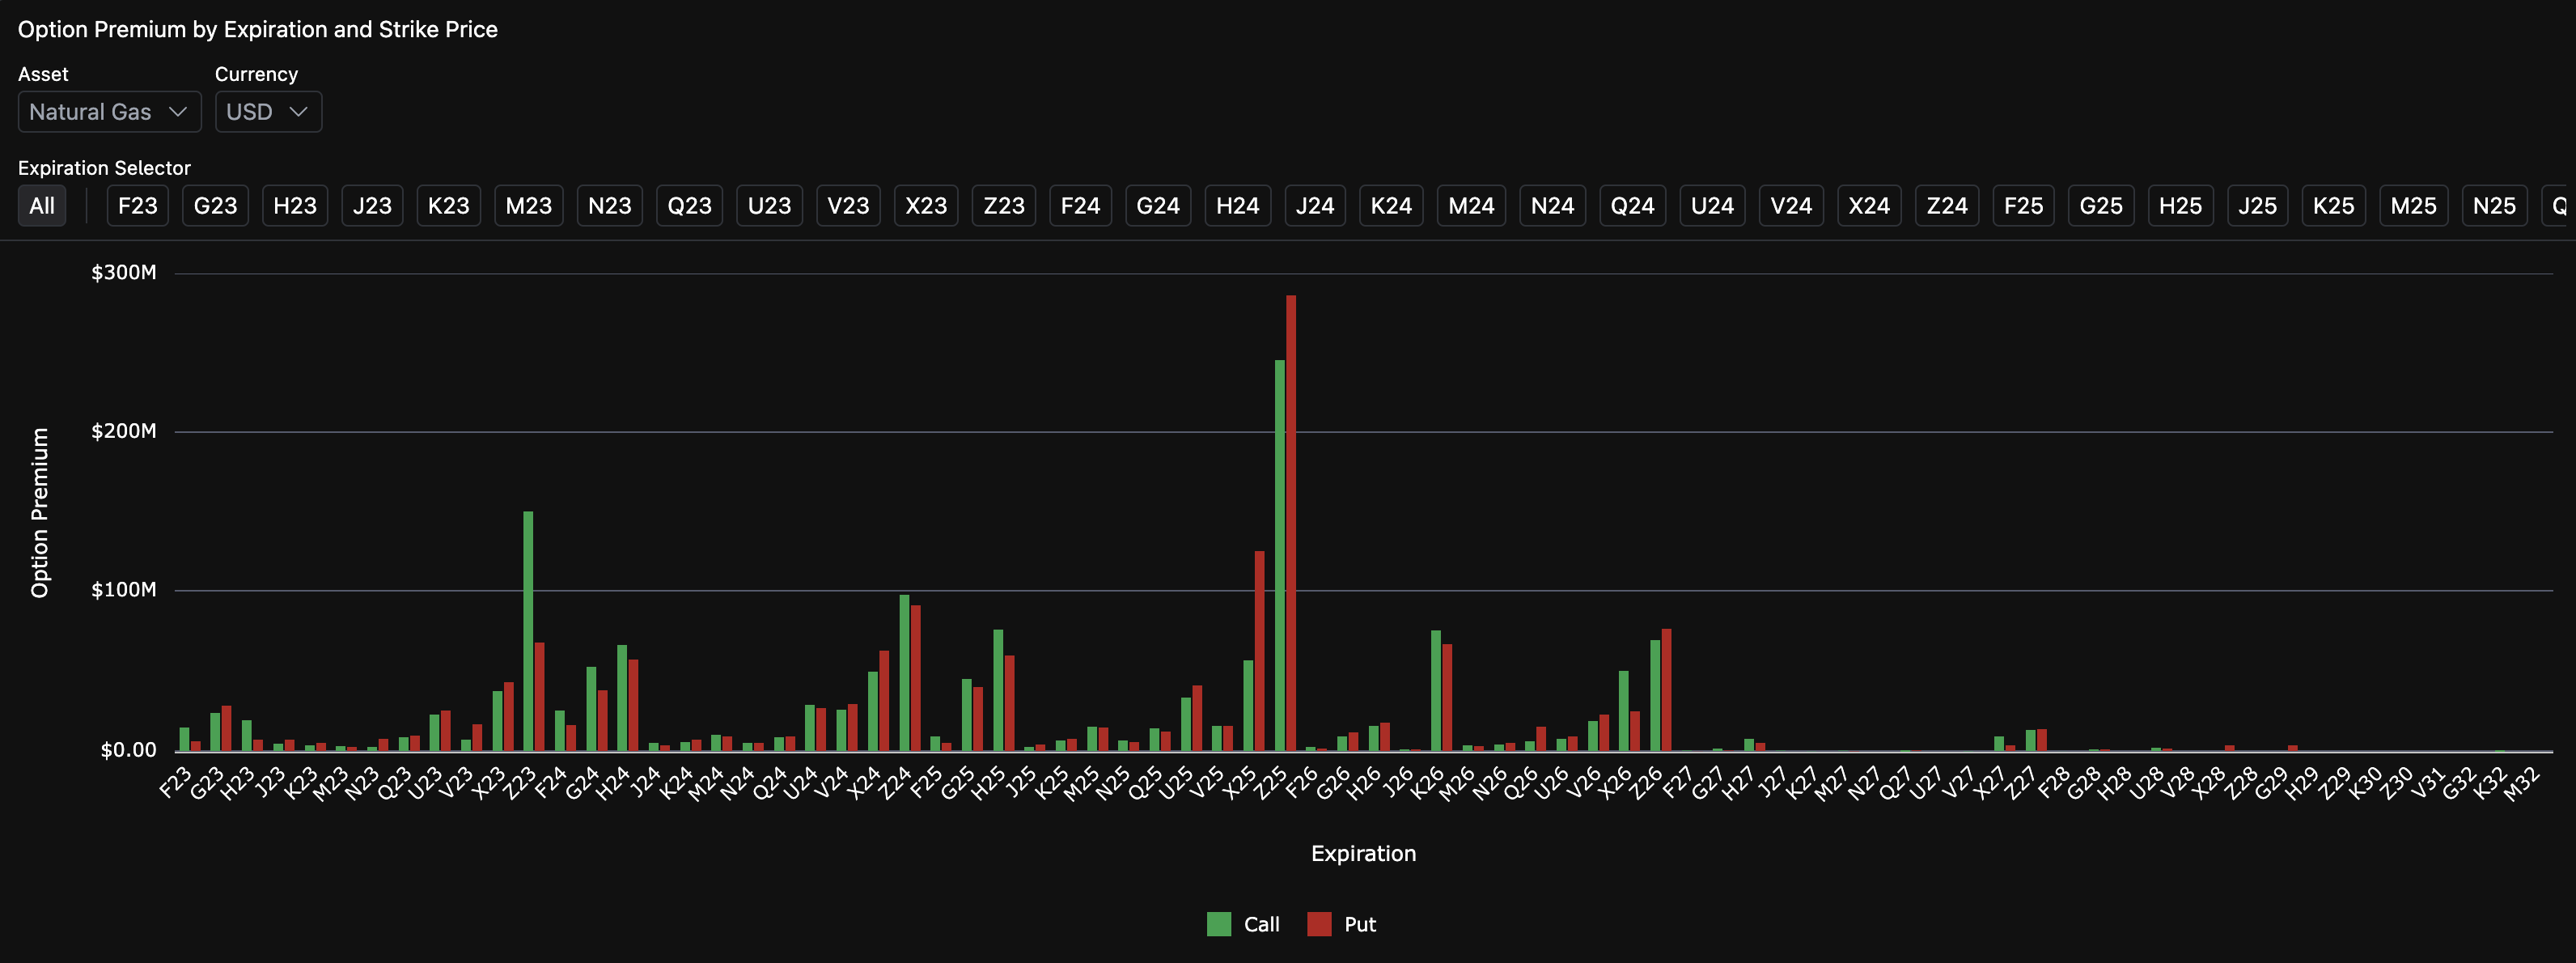This screenshot has height=963, width=2576.
Task: Click the M32 x-axis tick label
Action: (2521, 784)
